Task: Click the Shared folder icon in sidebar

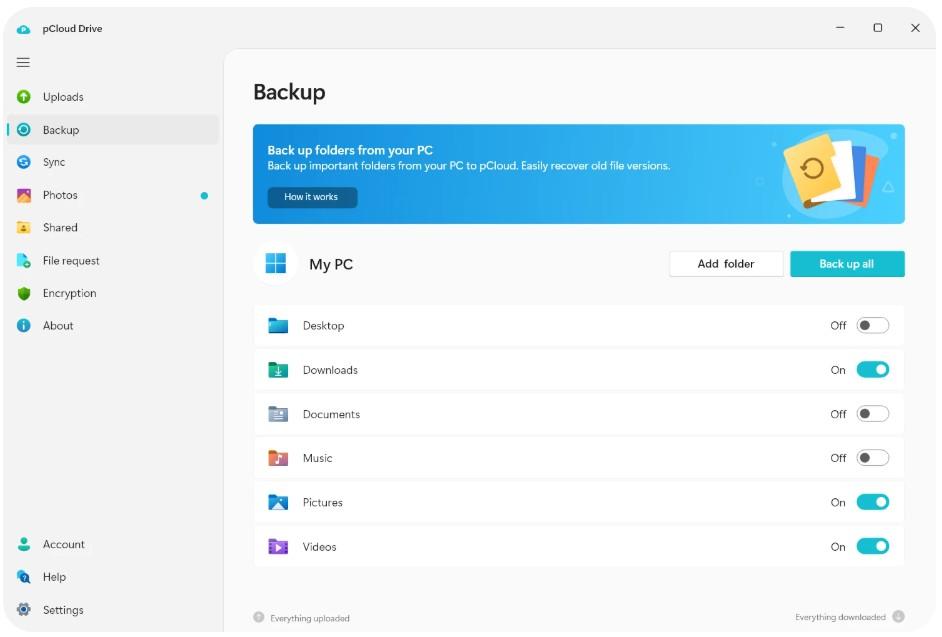Action: click(x=23, y=228)
